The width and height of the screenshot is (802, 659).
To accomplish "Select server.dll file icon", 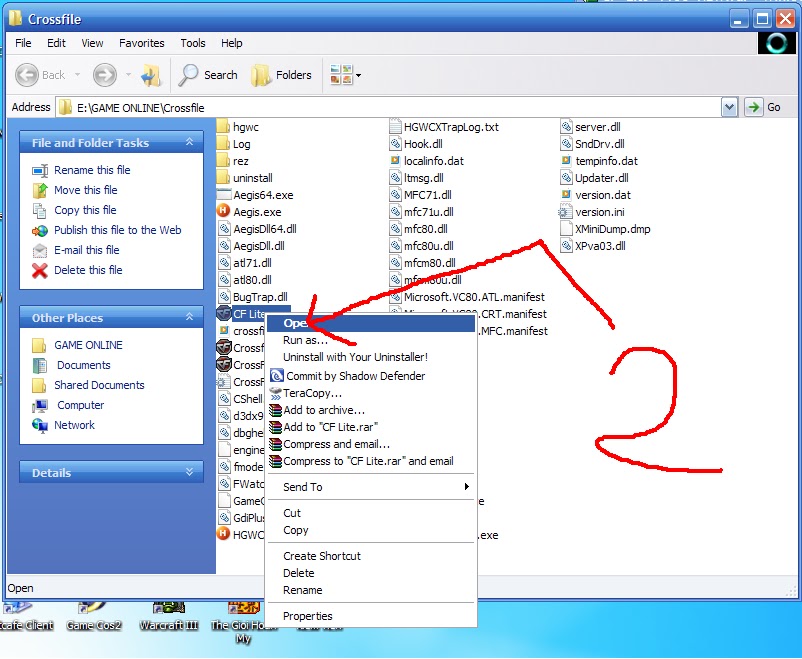I will click(566, 126).
